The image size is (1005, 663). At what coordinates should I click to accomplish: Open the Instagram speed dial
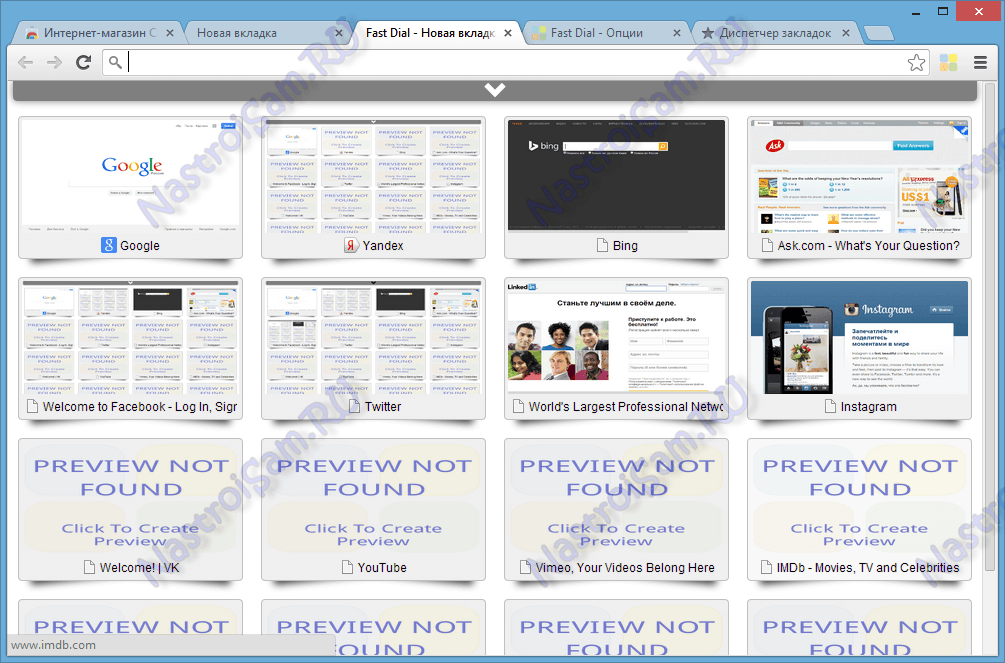(x=859, y=338)
